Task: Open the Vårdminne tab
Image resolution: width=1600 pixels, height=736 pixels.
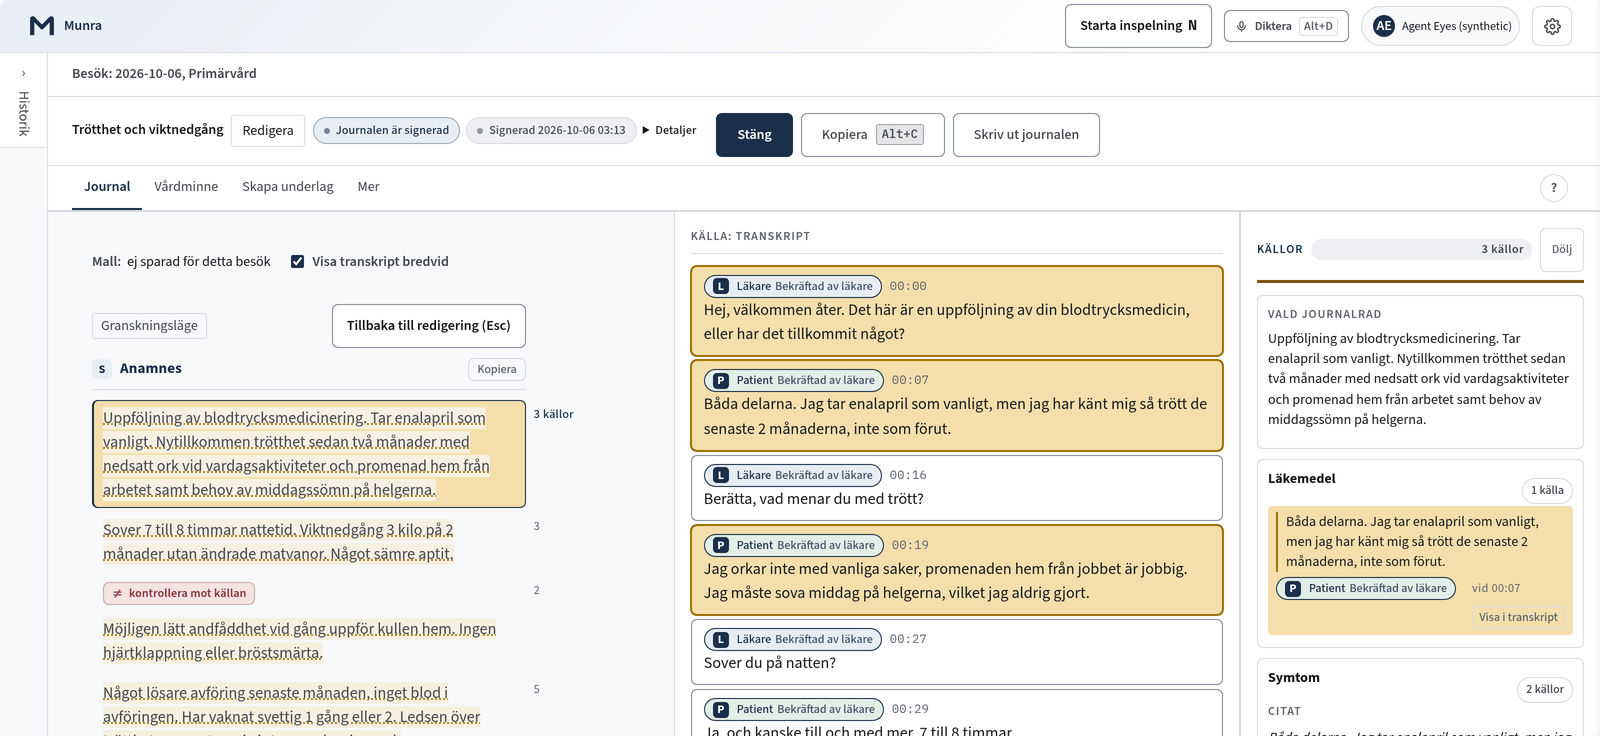Action: pos(186,187)
